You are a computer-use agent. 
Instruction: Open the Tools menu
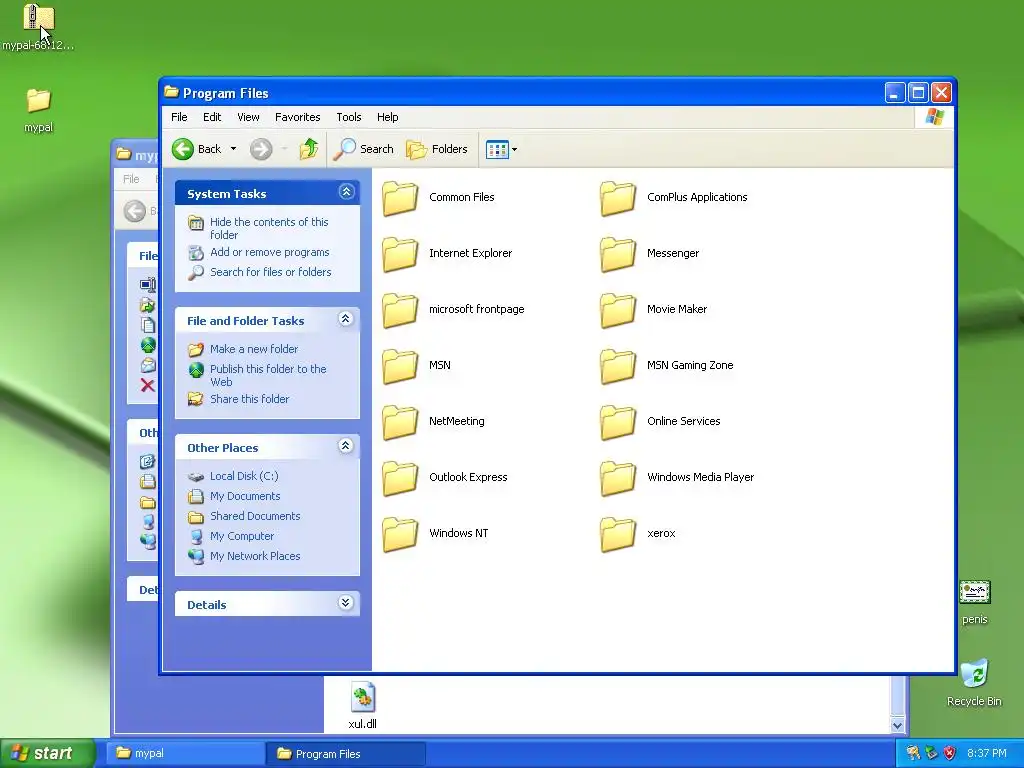tap(349, 117)
